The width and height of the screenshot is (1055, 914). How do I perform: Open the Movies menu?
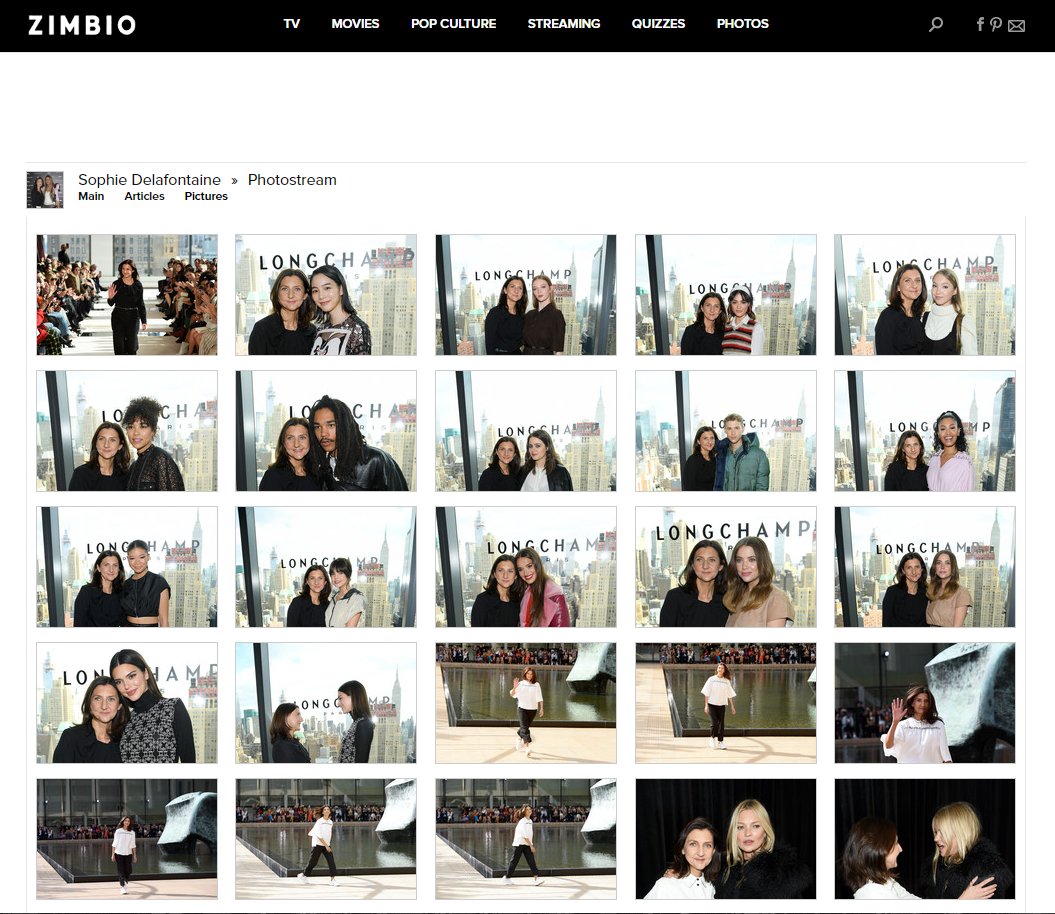(x=355, y=24)
